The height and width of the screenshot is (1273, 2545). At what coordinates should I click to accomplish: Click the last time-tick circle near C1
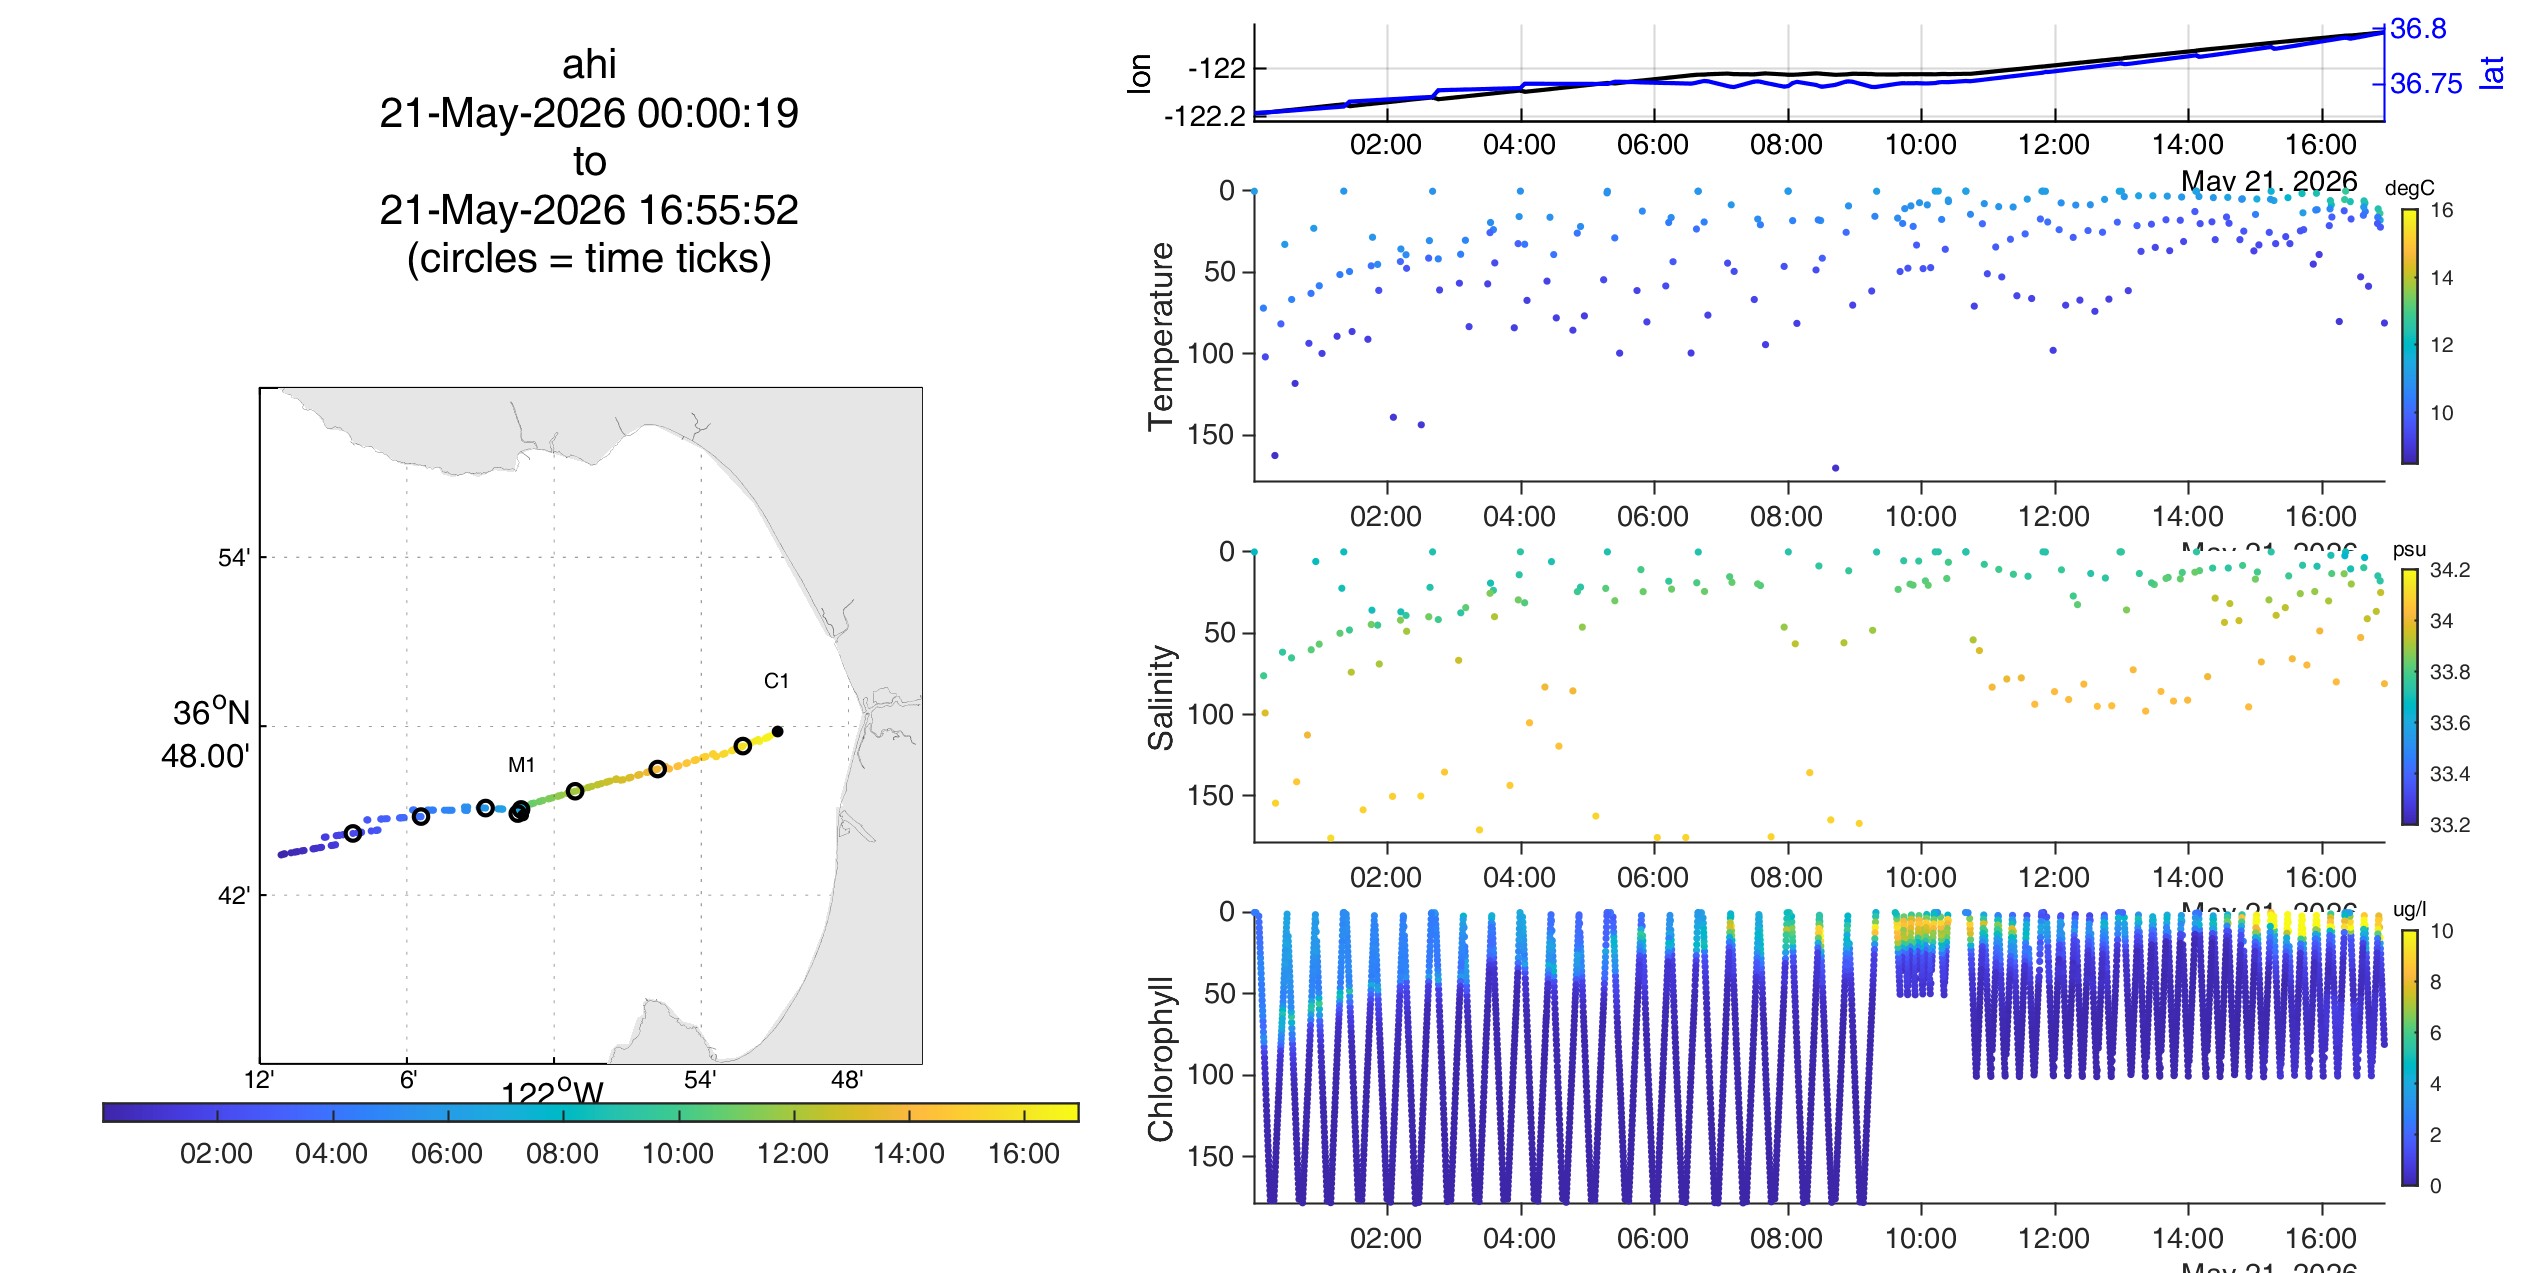[742, 746]
